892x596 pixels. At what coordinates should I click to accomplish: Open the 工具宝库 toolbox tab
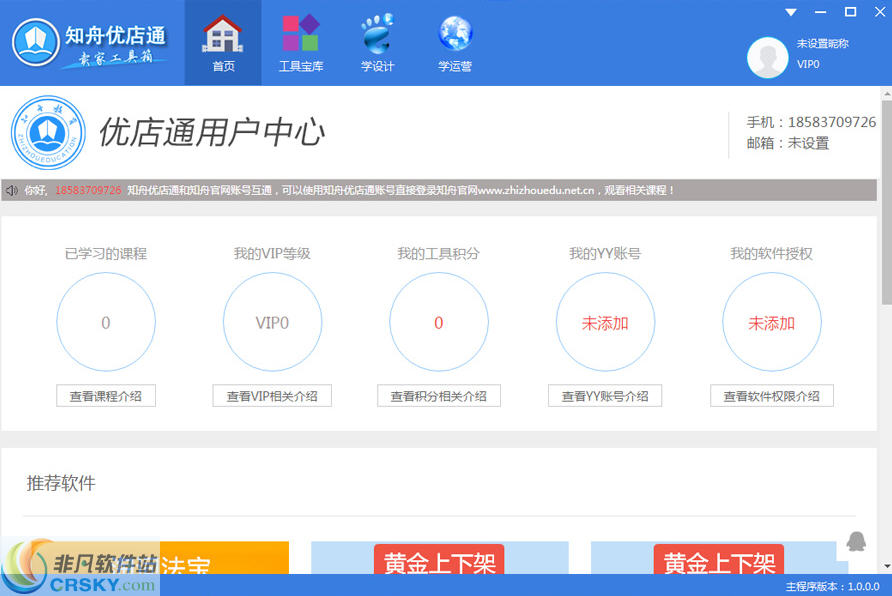pos(300,43)
